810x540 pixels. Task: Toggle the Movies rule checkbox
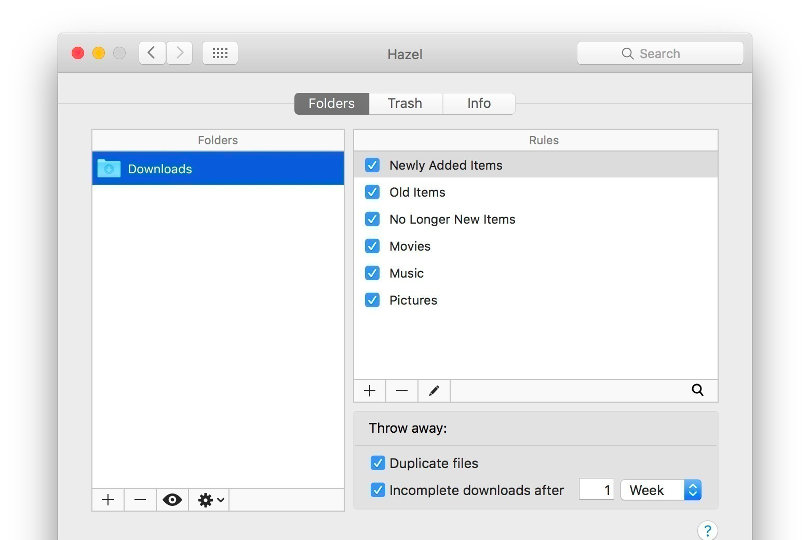pos(372,246)
